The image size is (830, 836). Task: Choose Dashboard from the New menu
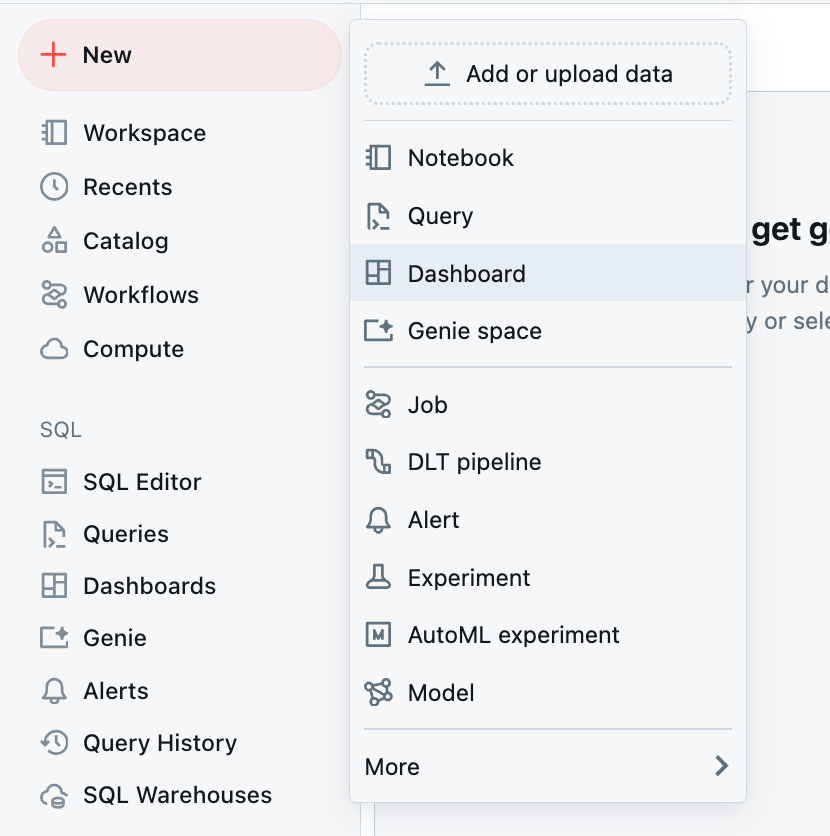466,273
